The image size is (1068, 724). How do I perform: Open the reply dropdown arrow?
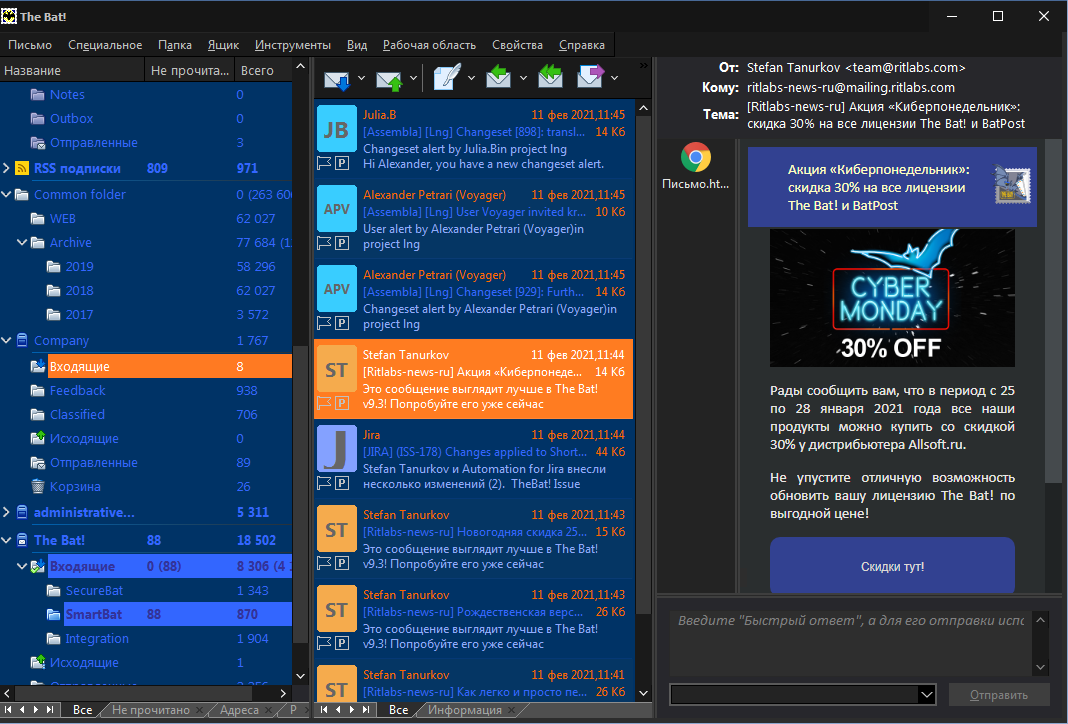click(523, 78)
